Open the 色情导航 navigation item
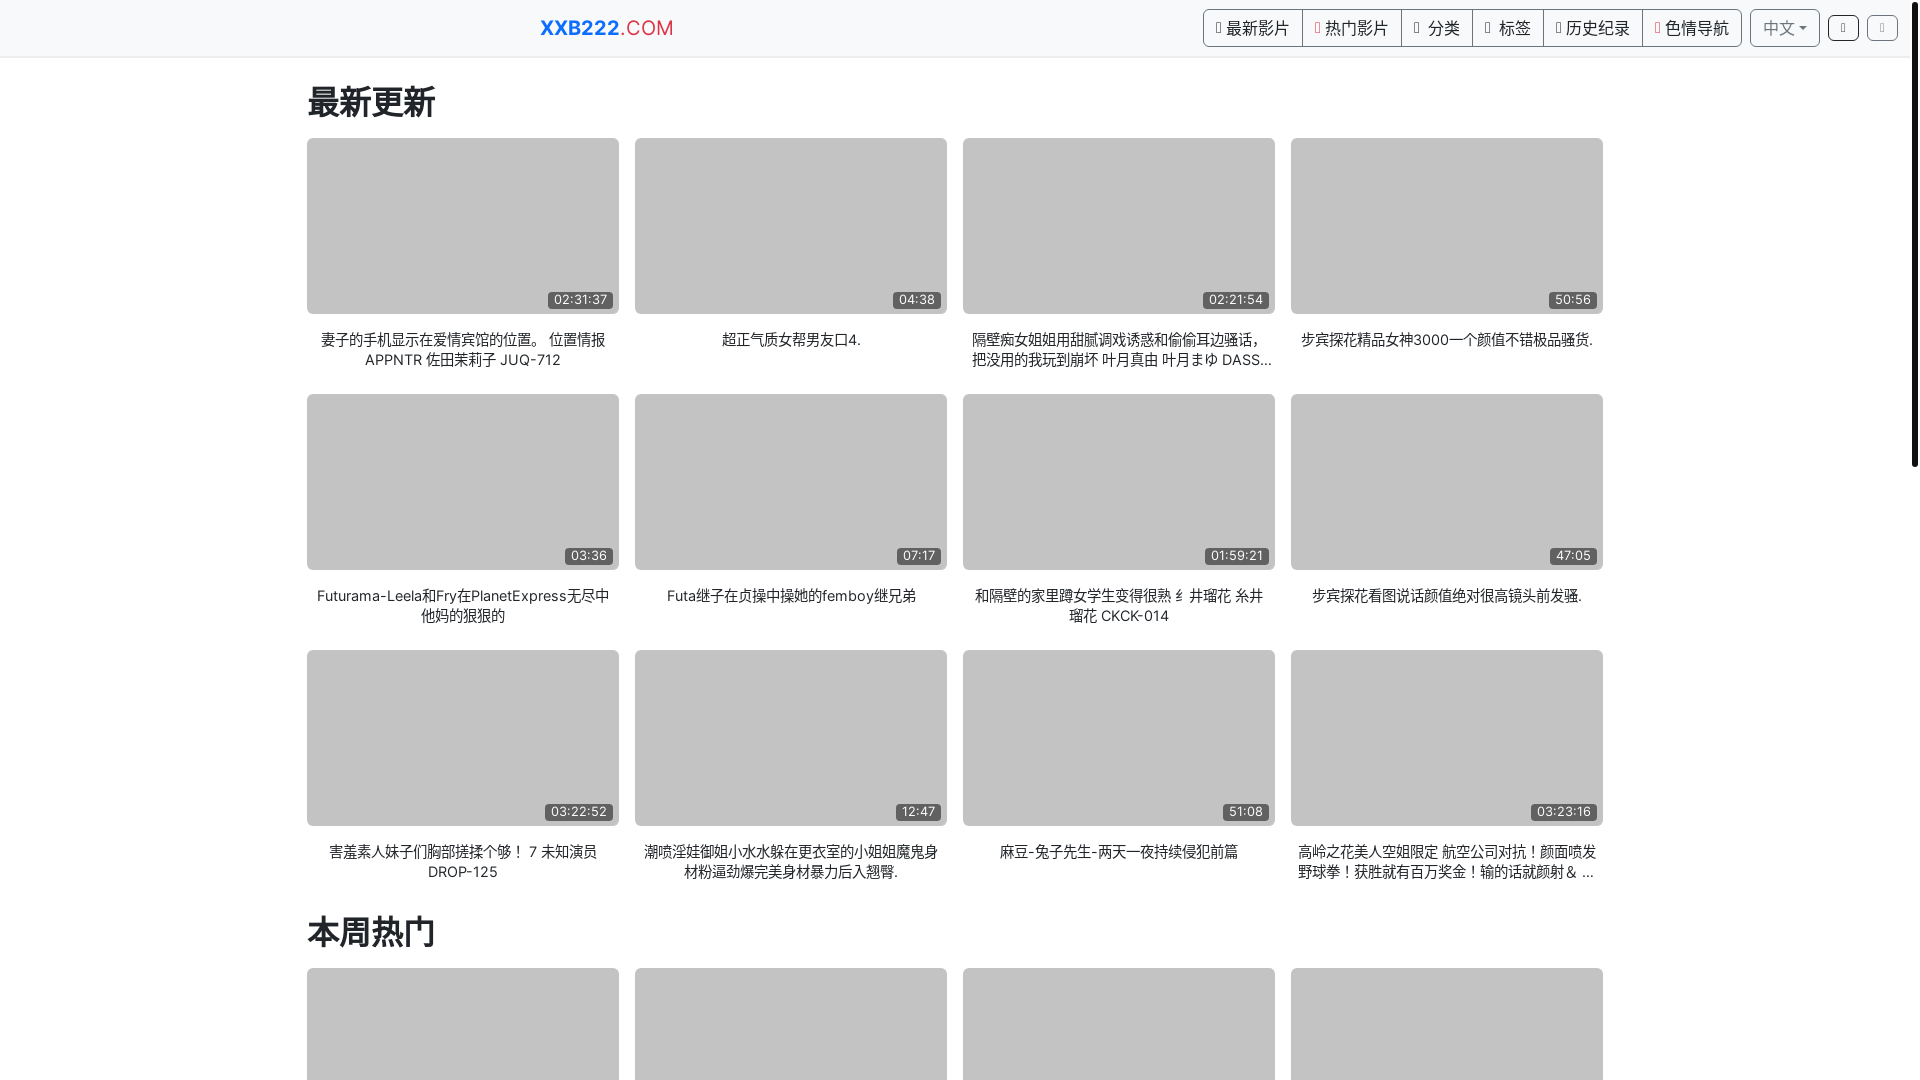The width and height of the screenshot is (1920, 1080). (x=1691, y=28)
